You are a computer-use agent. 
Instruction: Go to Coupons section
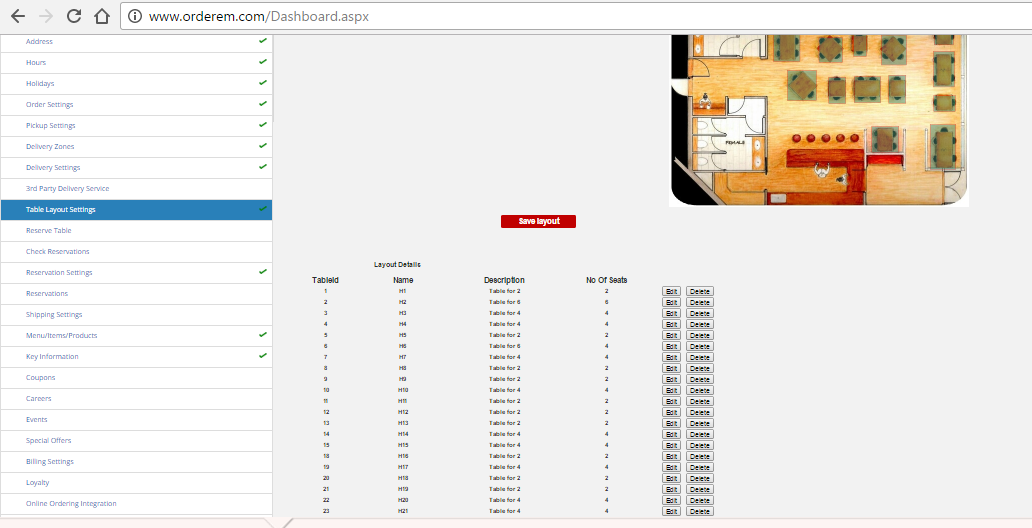coord(41,378)
